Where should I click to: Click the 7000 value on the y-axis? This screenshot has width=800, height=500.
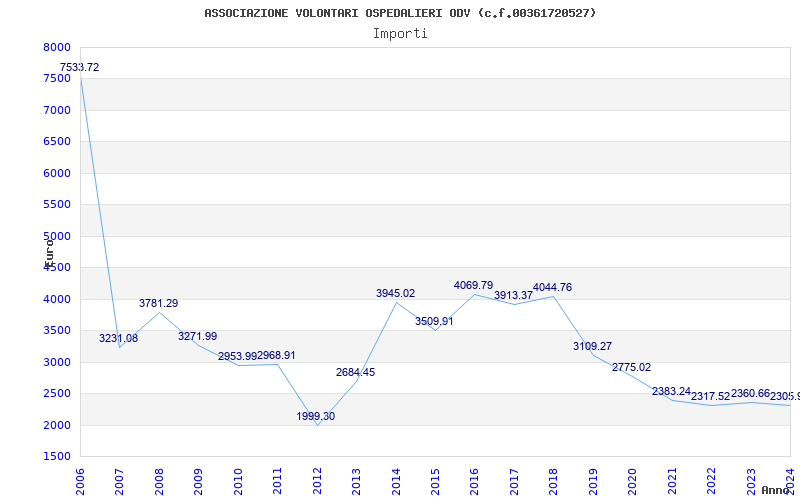coord(56,110)
